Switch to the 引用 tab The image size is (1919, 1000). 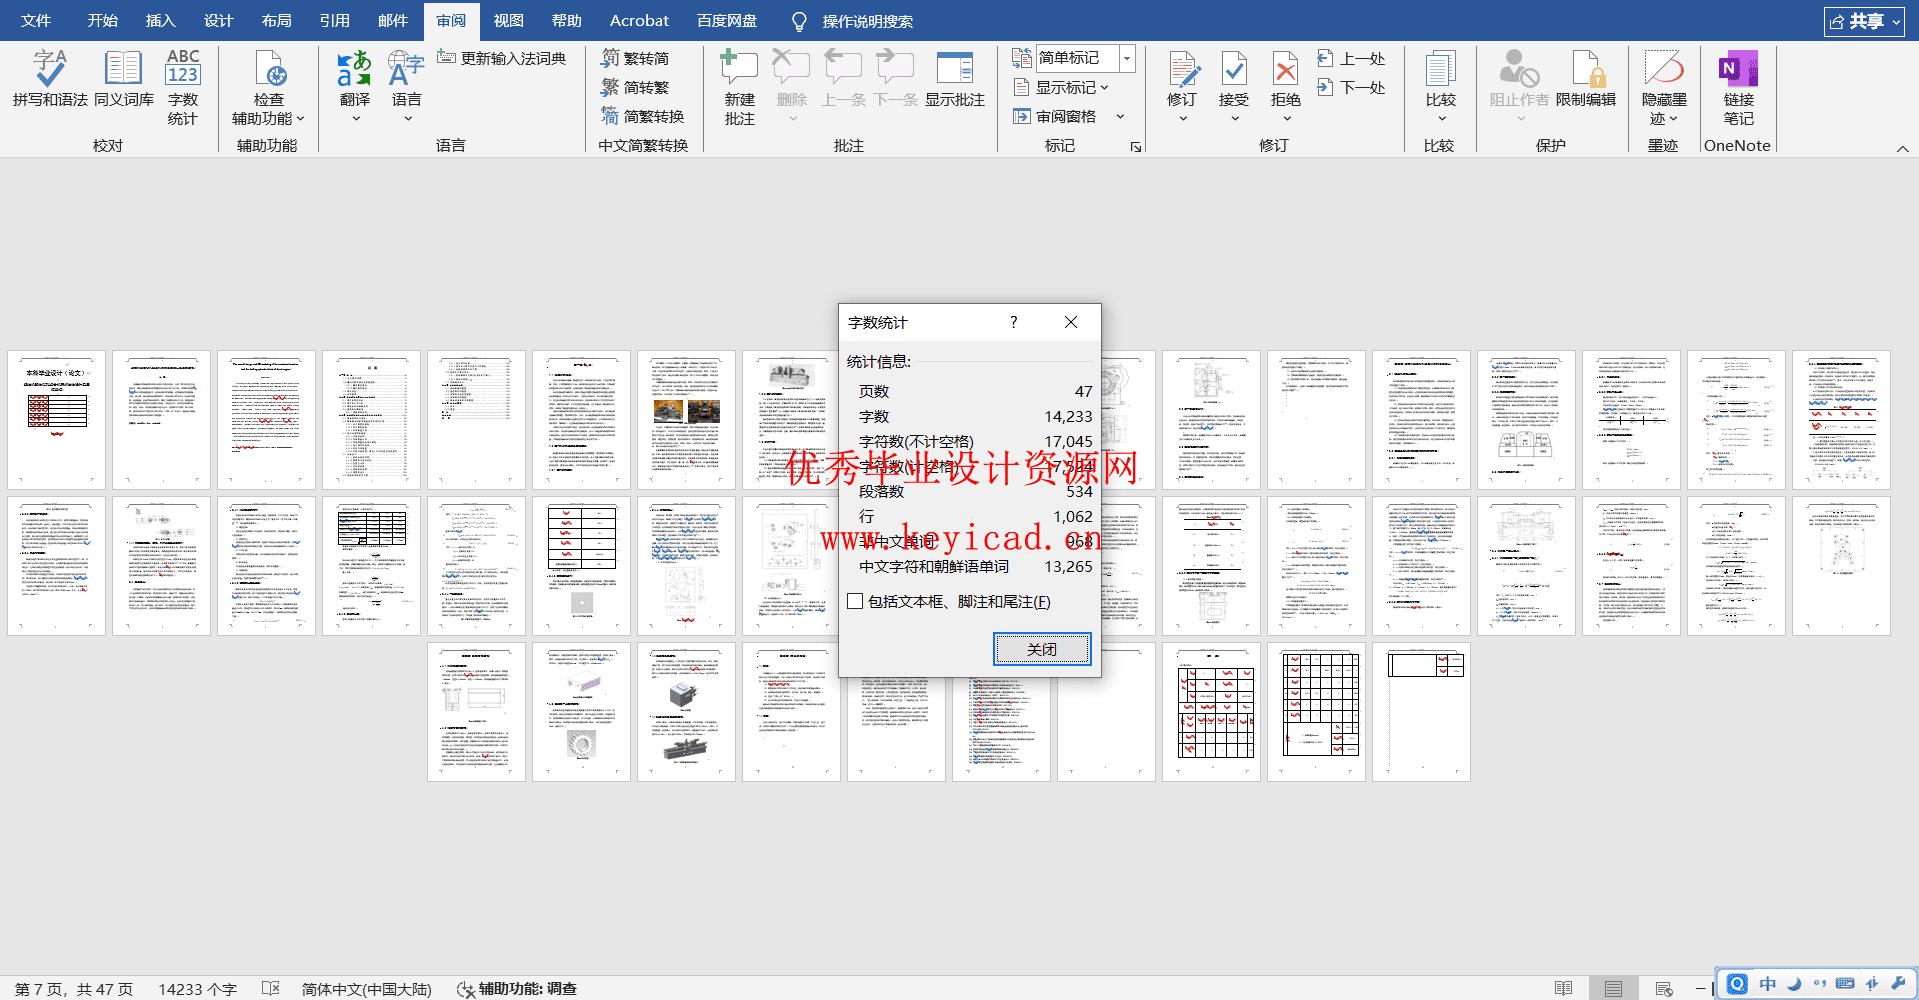click(334, 20)
